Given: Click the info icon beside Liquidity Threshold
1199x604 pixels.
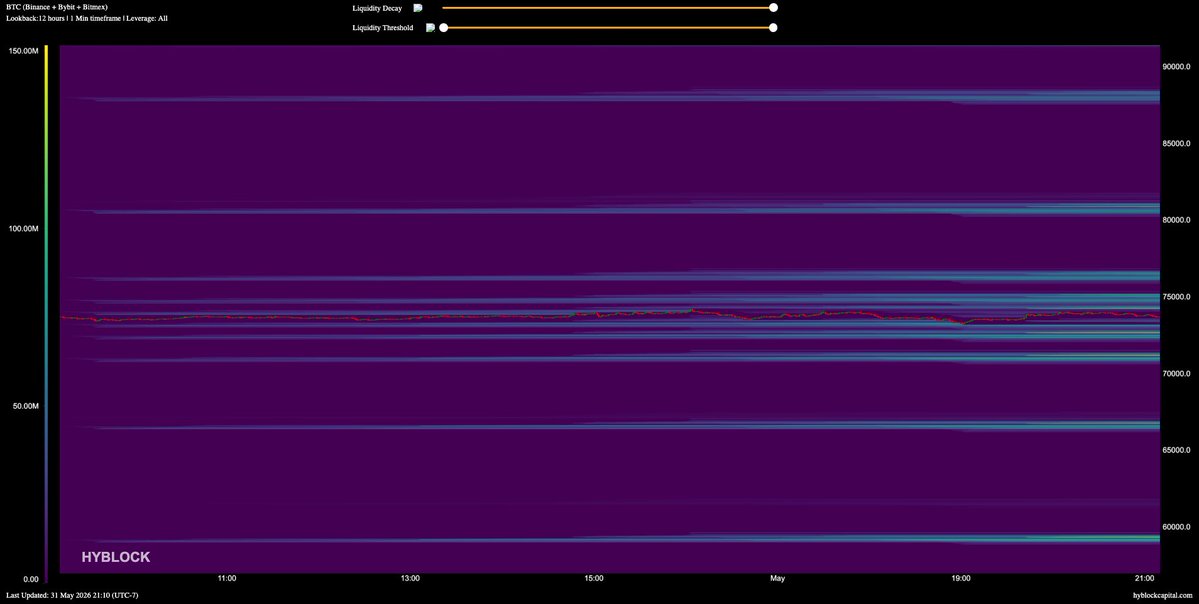Looking at the screenshot, I should point(431,28).
